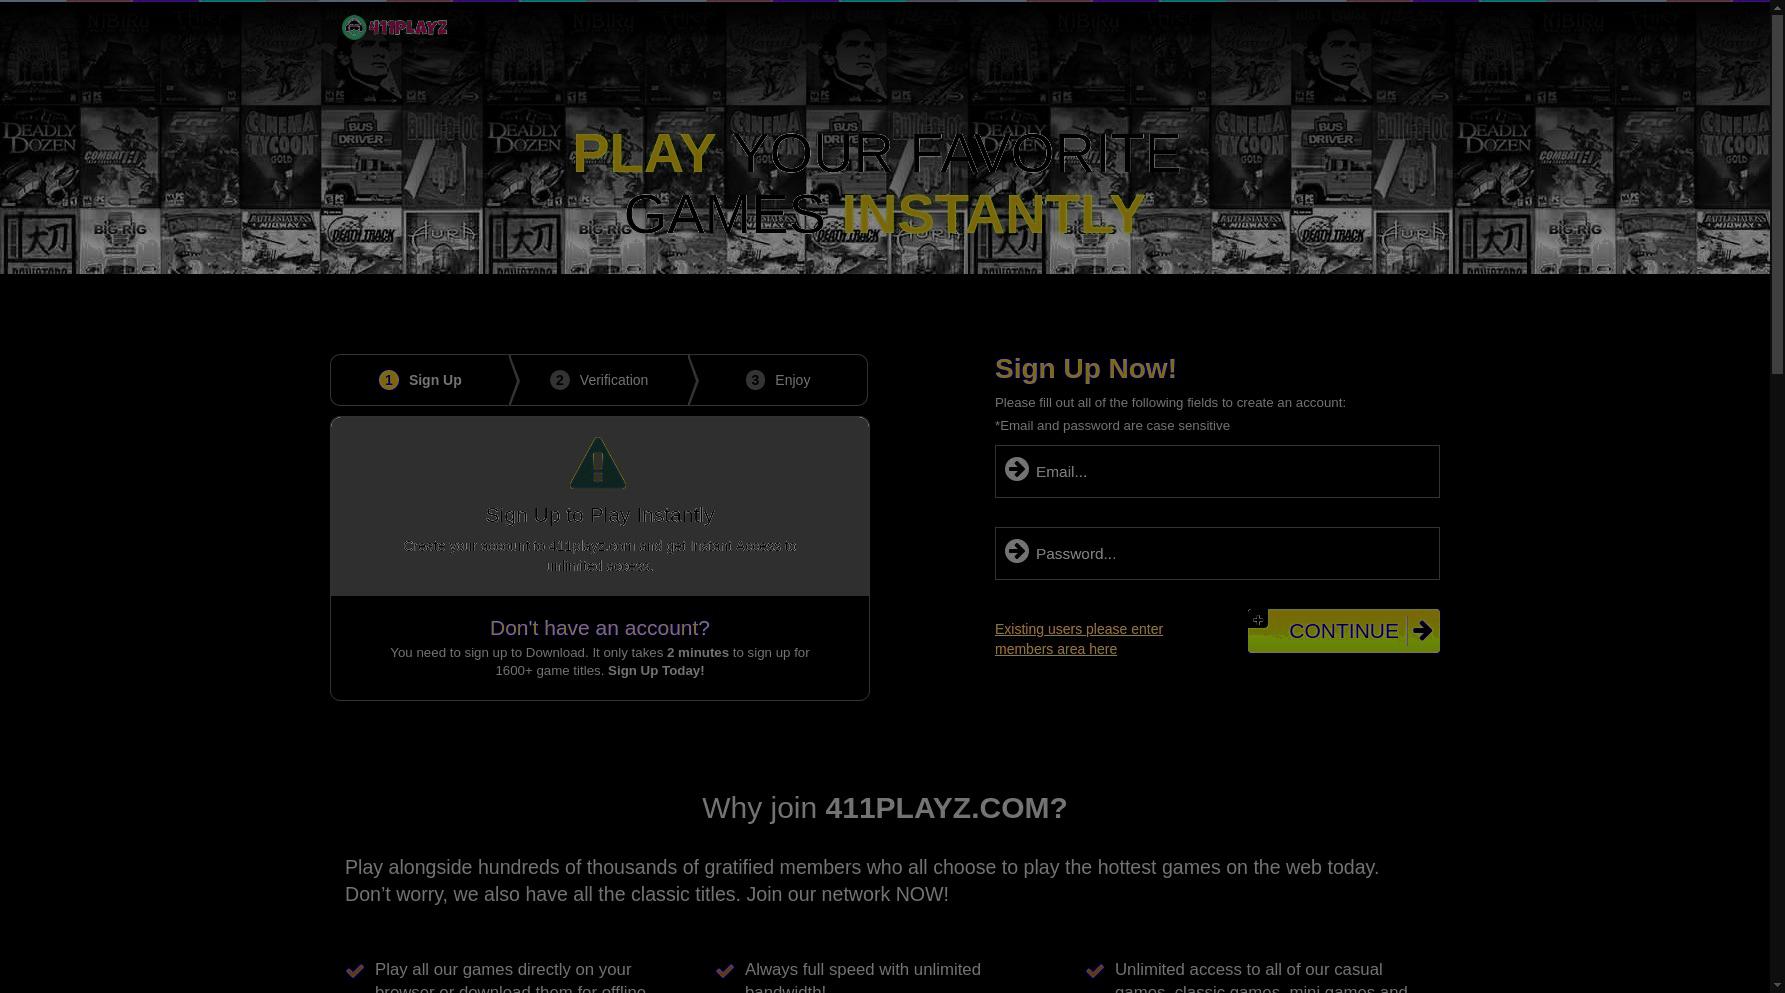Click checkmark beside 'Unlimited access' text
Image resolution: width=1785 pixels, height=993 pixels.
pos(1095,970)
